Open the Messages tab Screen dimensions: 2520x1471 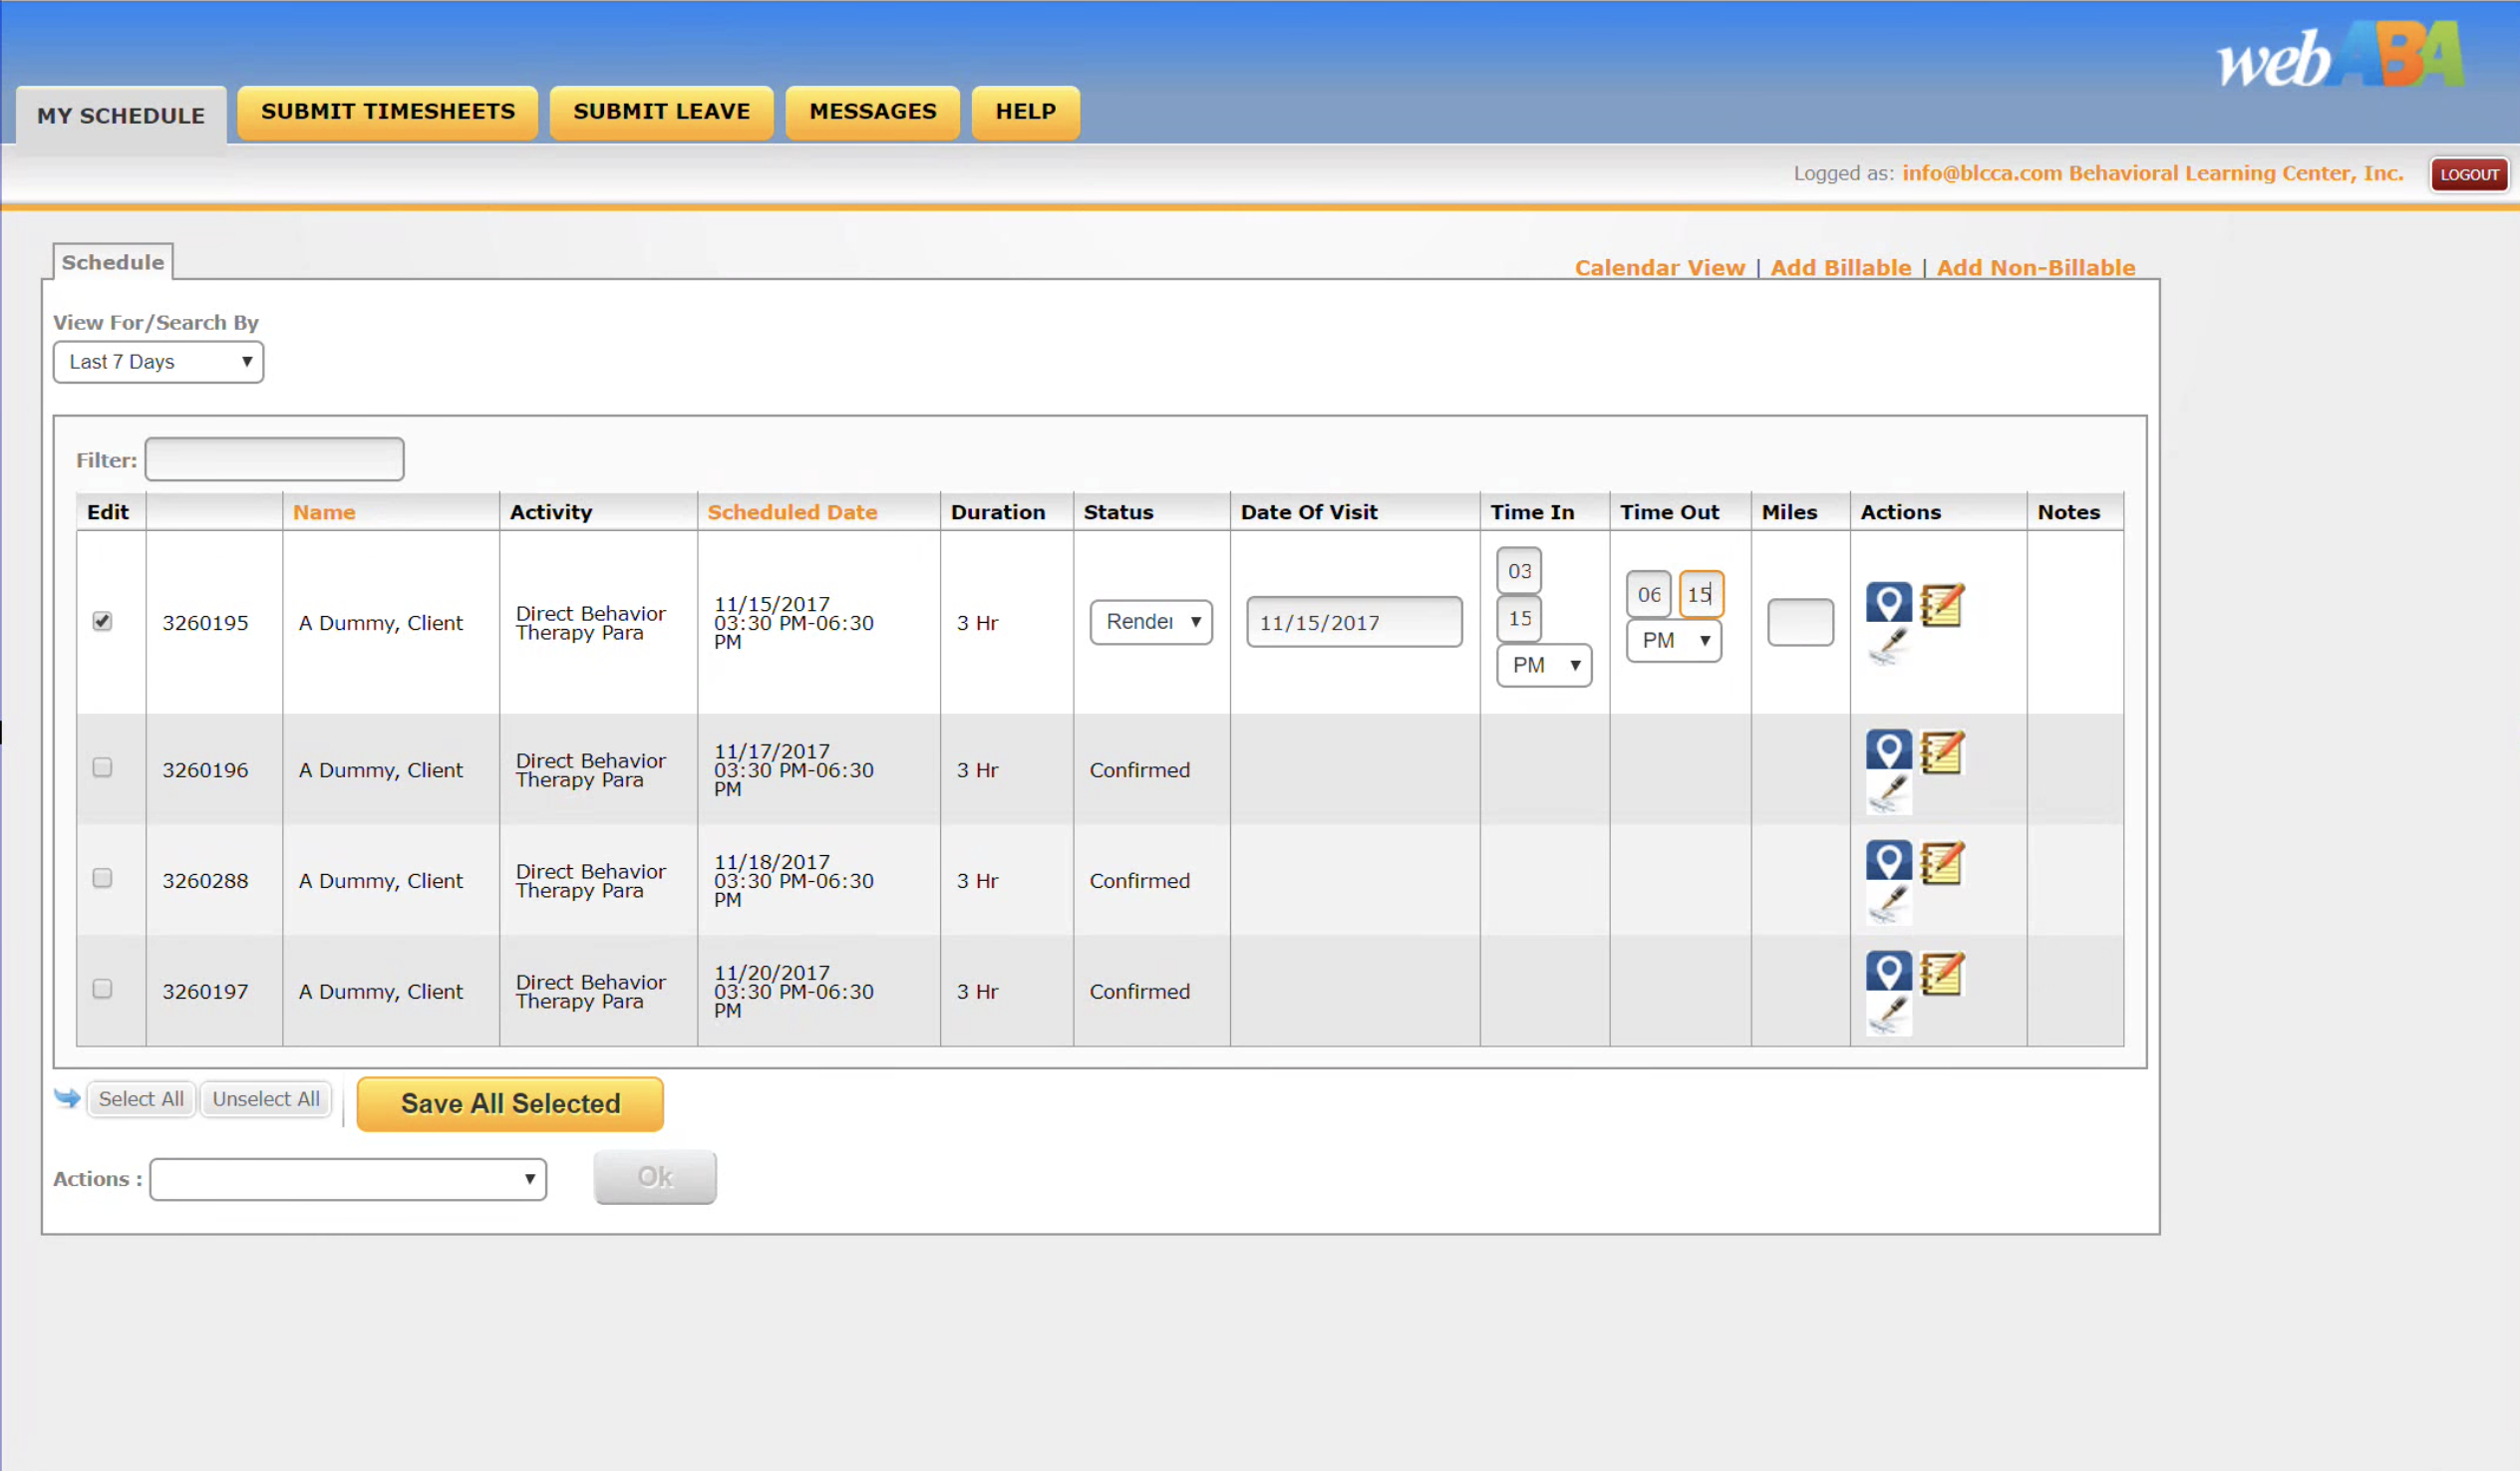click(873, 112)
